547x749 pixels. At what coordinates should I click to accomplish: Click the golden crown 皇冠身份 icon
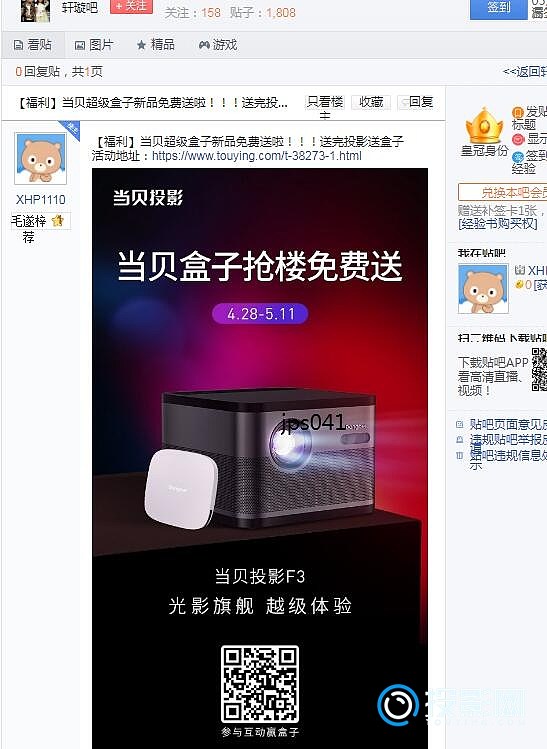click(x=484, y=126)
